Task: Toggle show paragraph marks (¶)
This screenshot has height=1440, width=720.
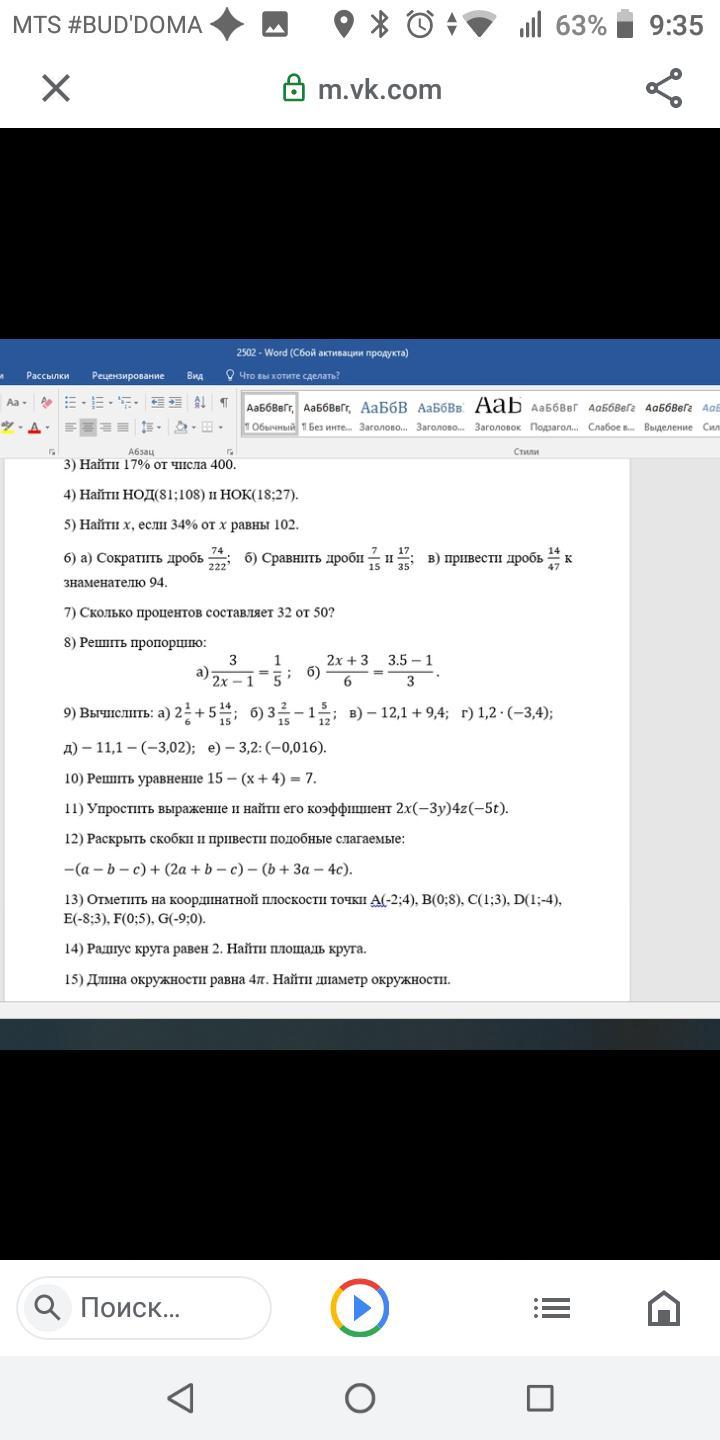Action: pos(224,402)
